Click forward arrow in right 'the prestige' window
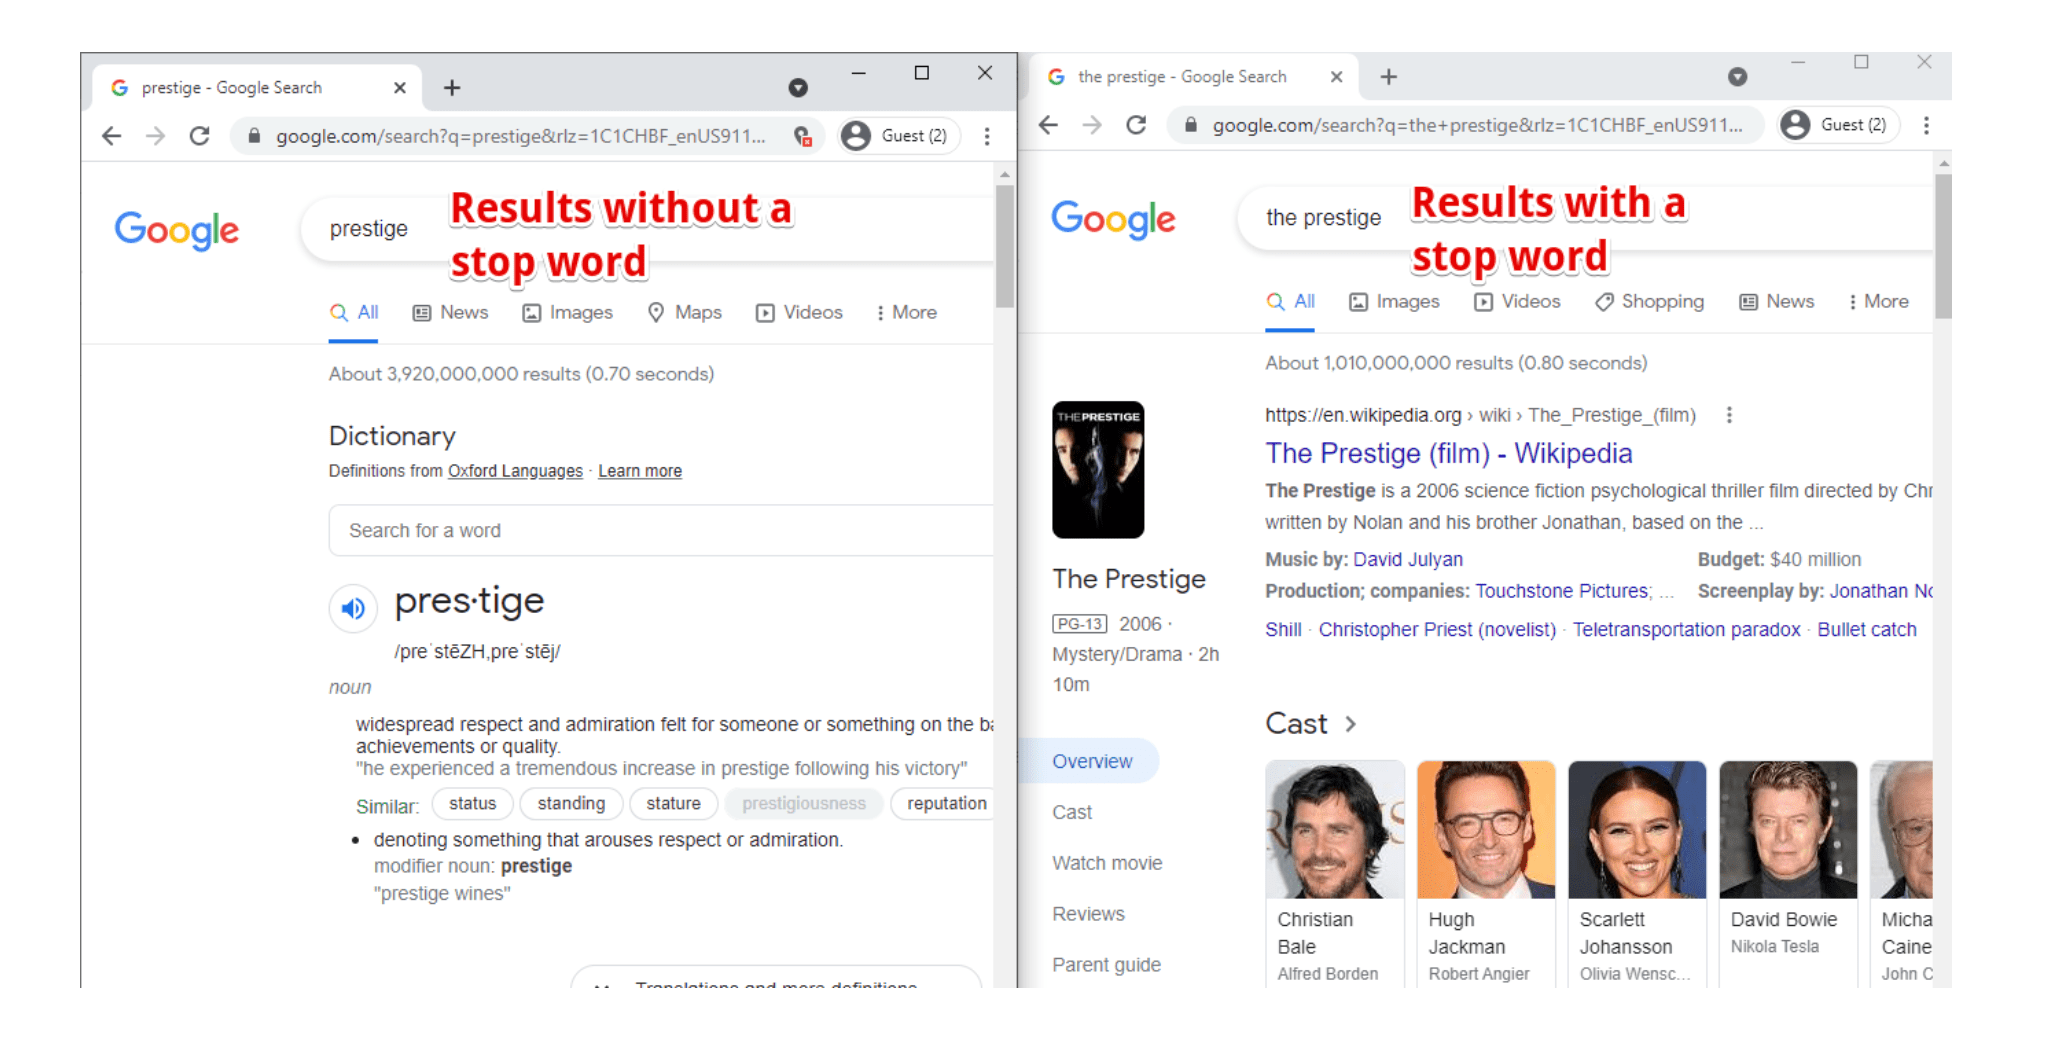The width and height of the screenshot is (2061, 1054). (x=1092, y=125)
